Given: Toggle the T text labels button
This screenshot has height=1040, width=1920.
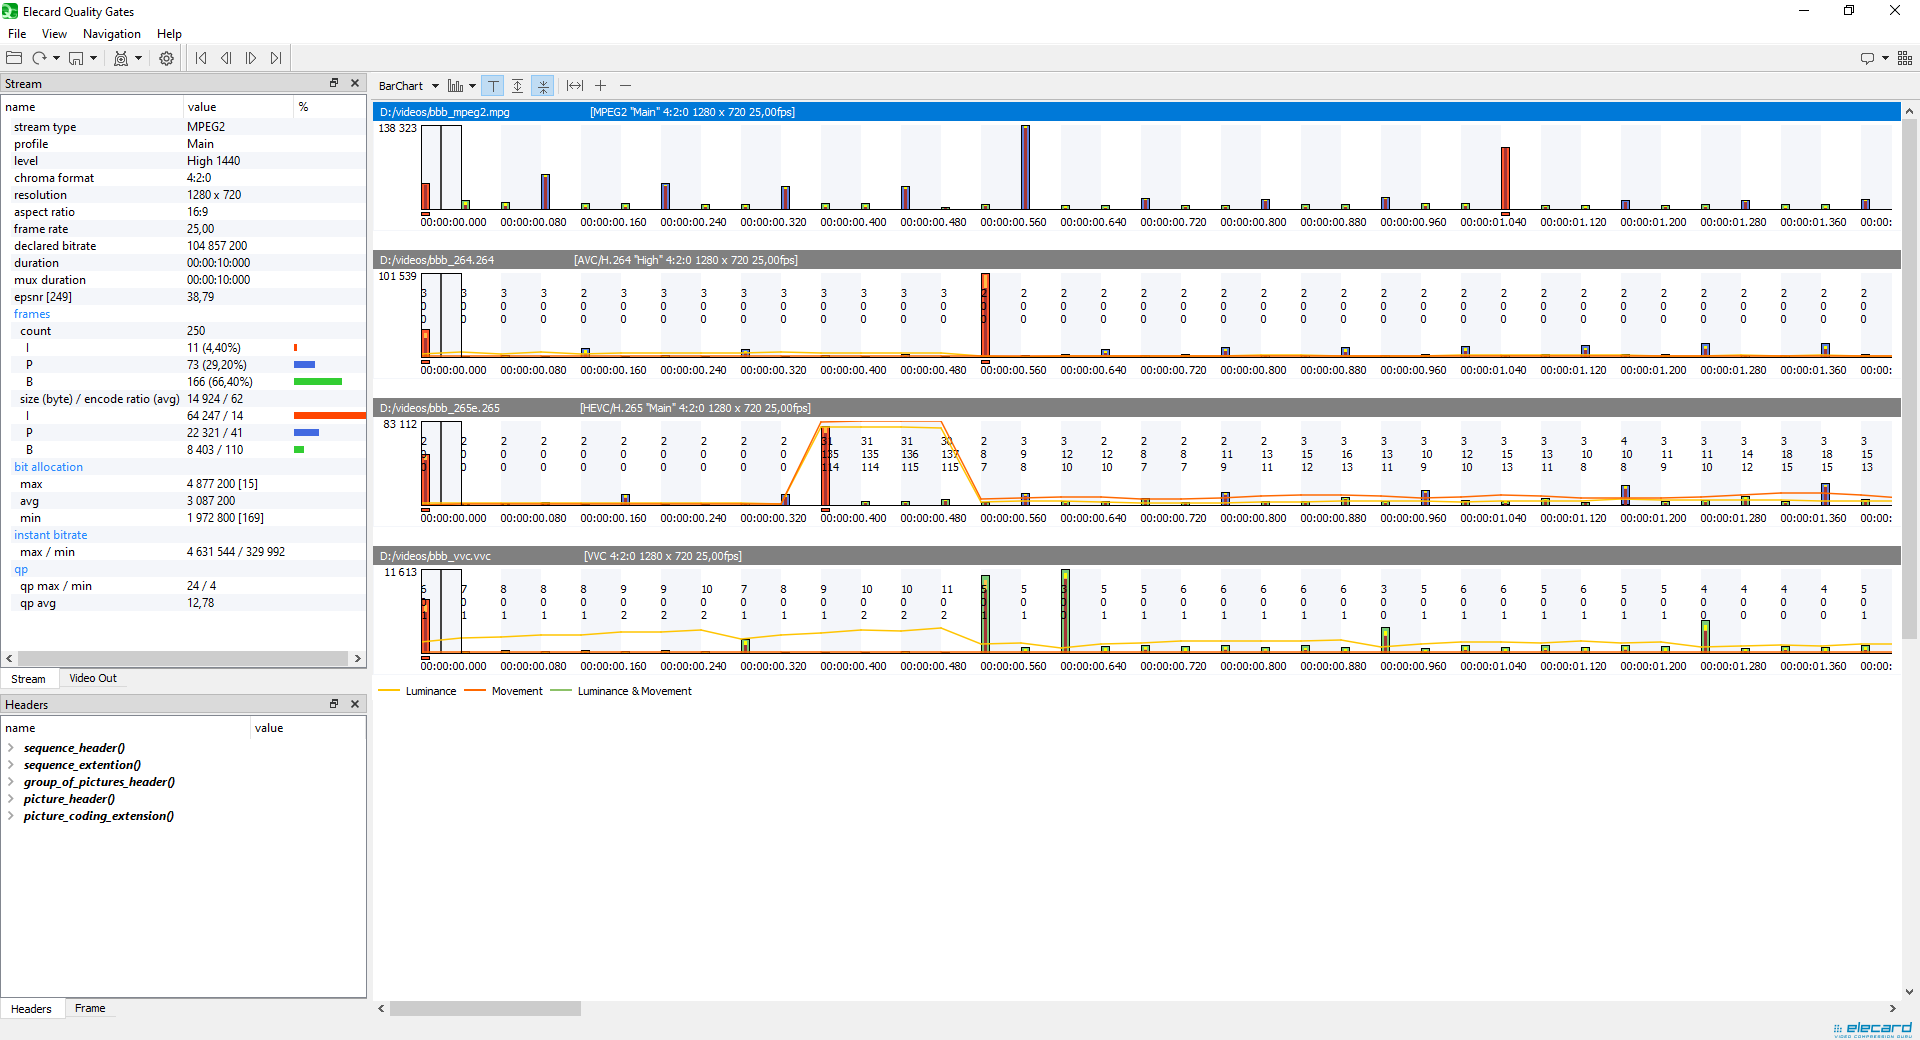Looking at the screenshot, I should click(x=493, y=86).
